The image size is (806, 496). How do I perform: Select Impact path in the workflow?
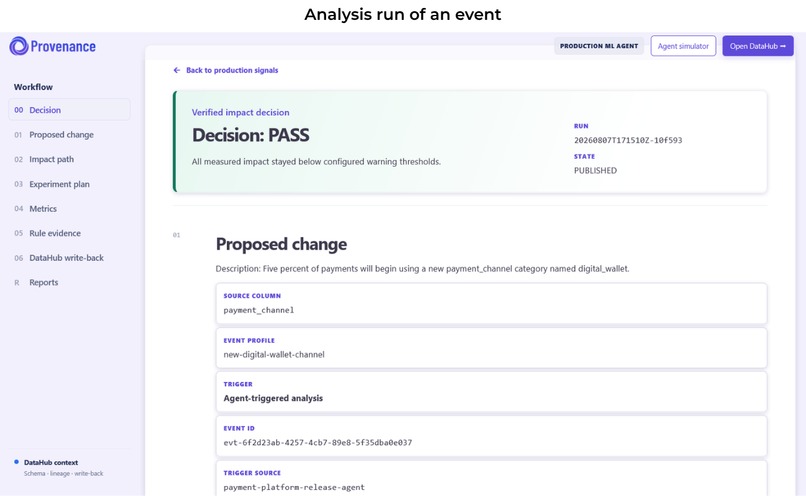51,159
